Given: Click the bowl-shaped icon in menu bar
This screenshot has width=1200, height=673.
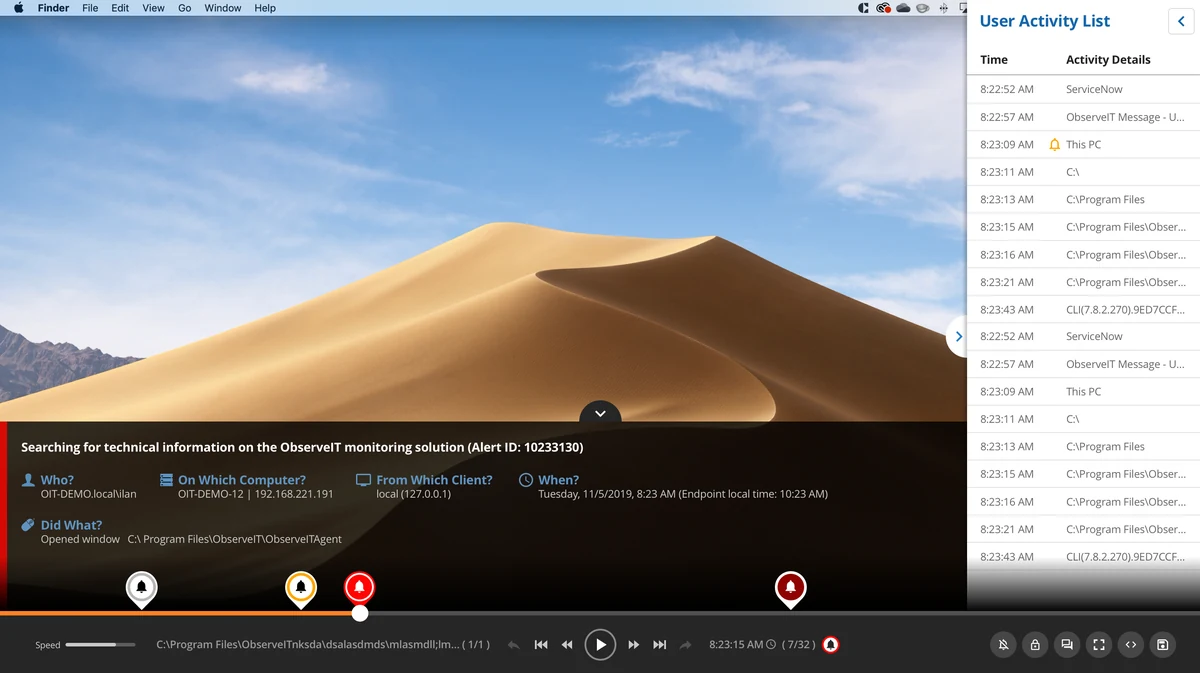Looking at the screenshot, I should pyautogui.click(x=923, y=8).
